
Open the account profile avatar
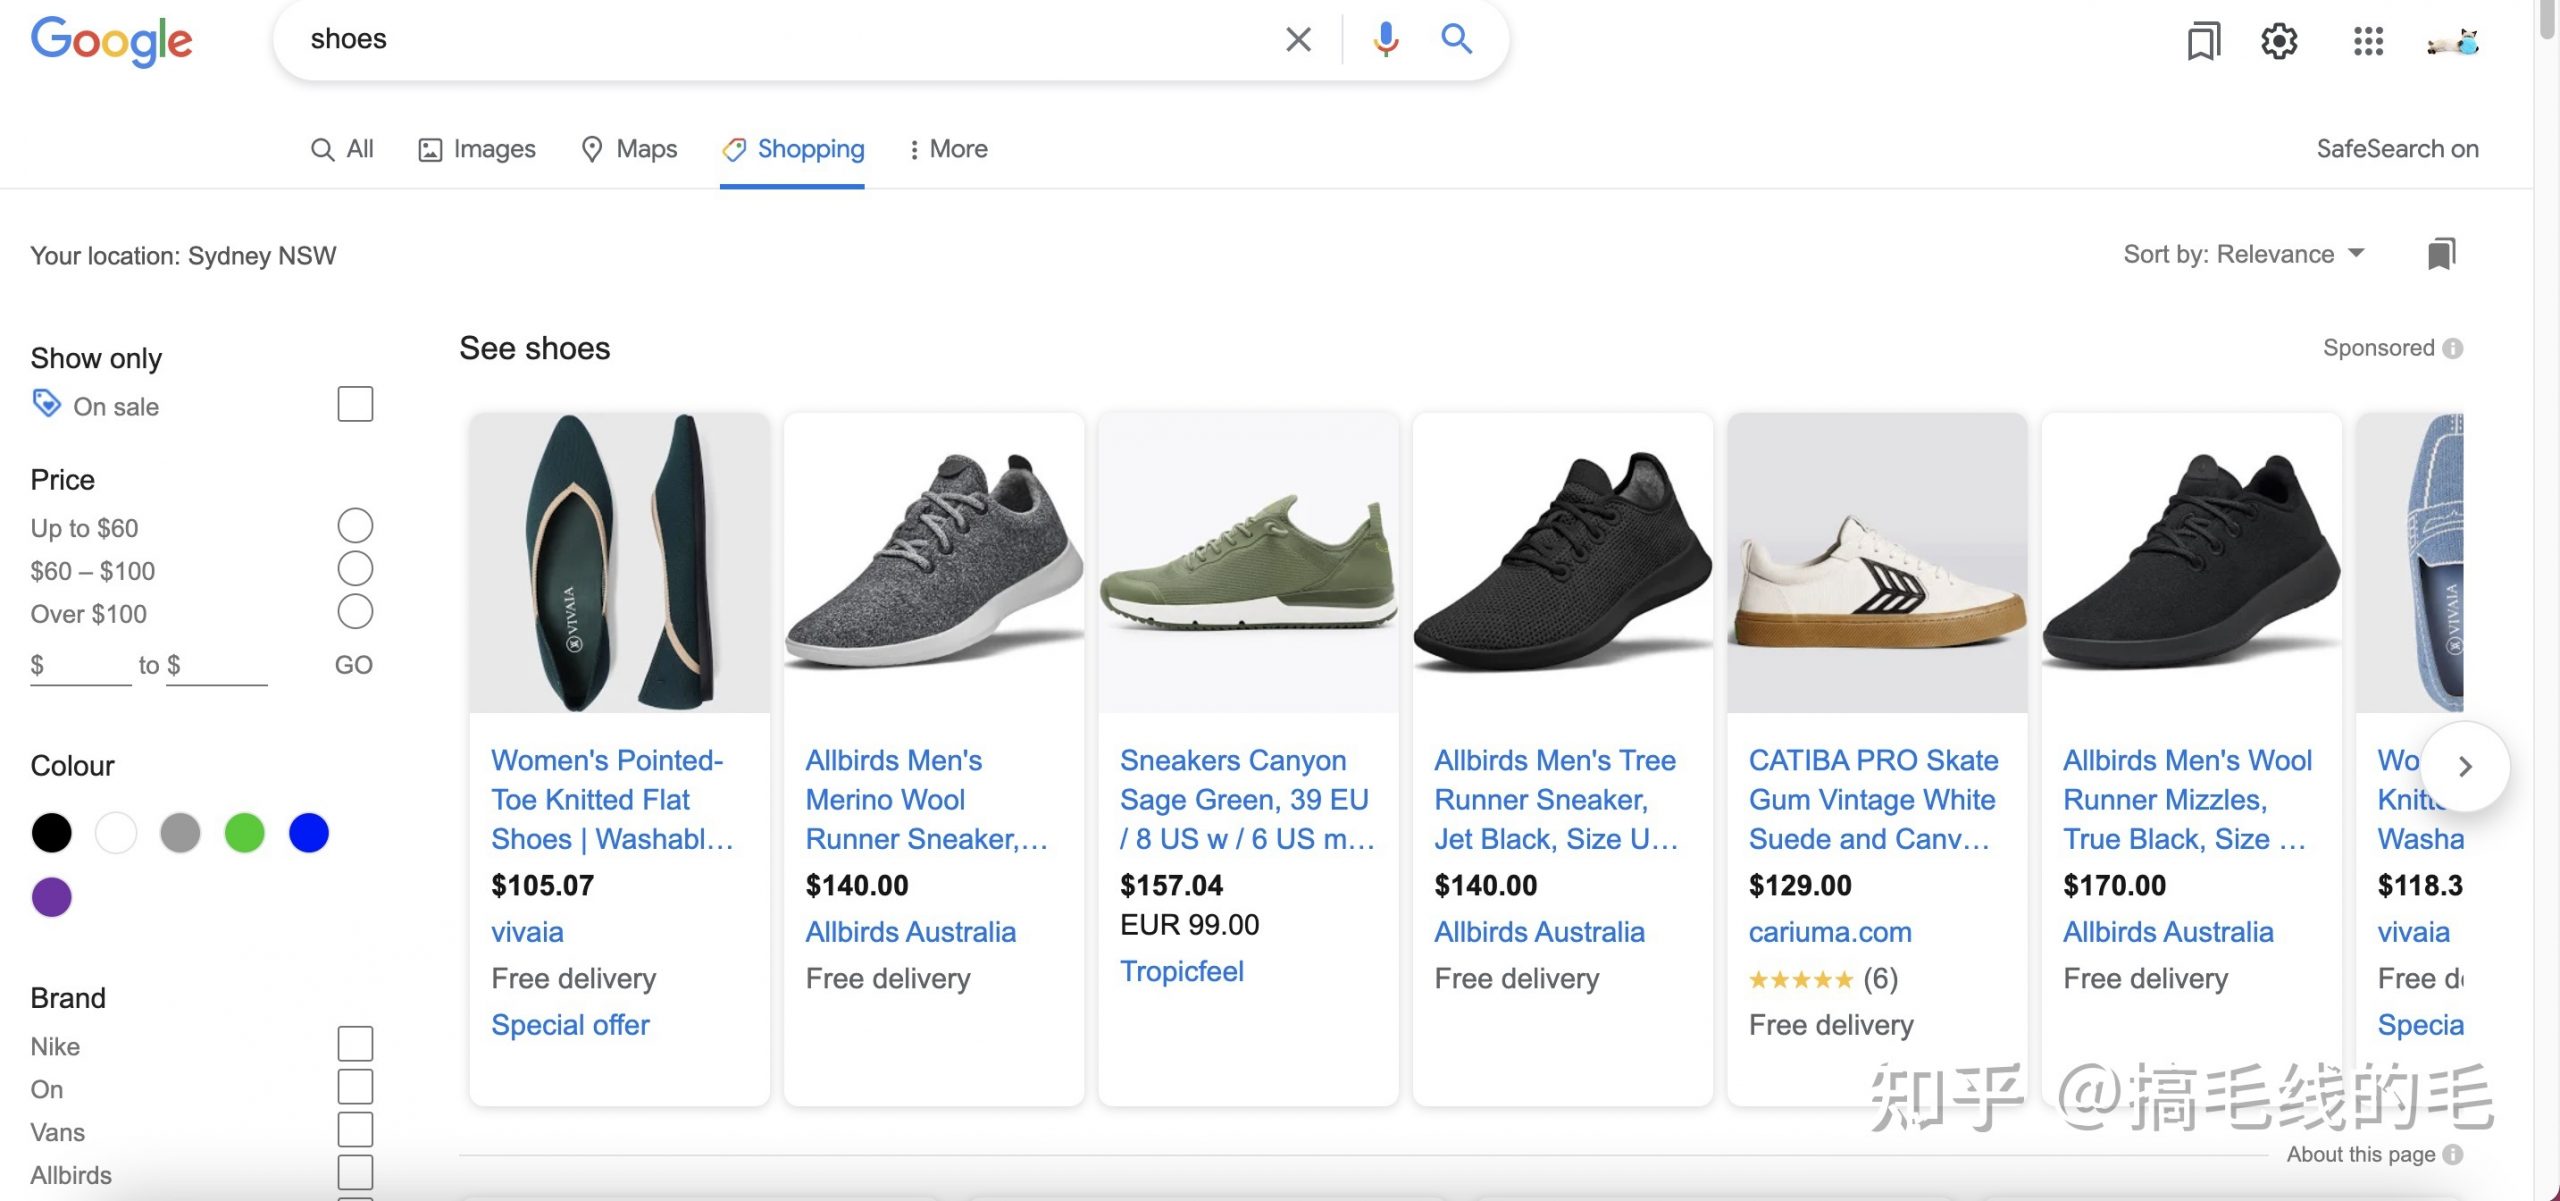pos(2453,41)
